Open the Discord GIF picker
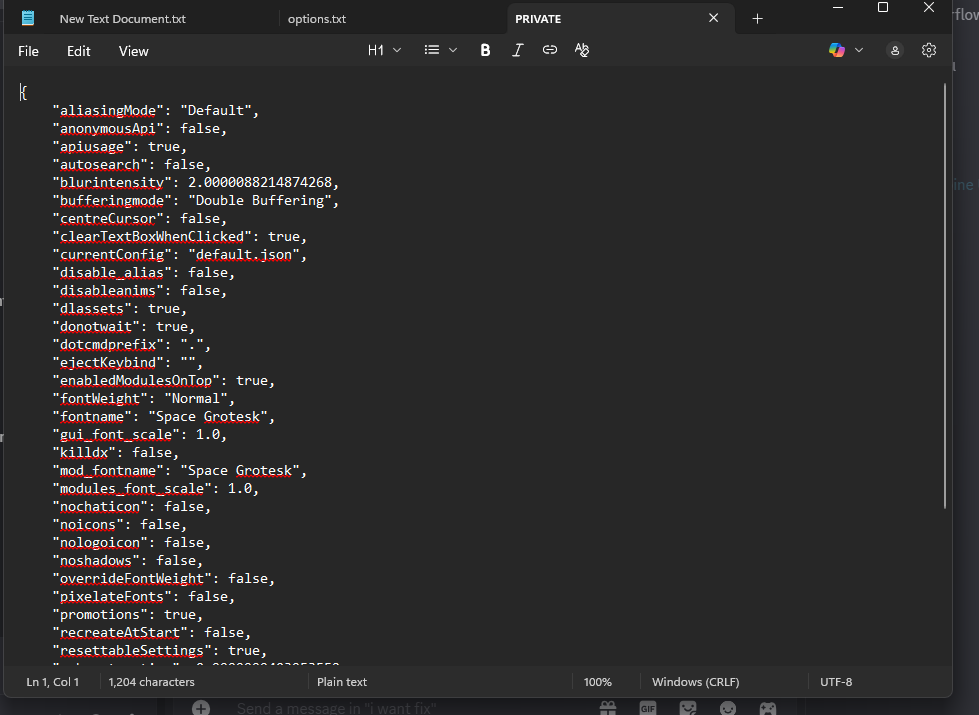 pos(647,708)
